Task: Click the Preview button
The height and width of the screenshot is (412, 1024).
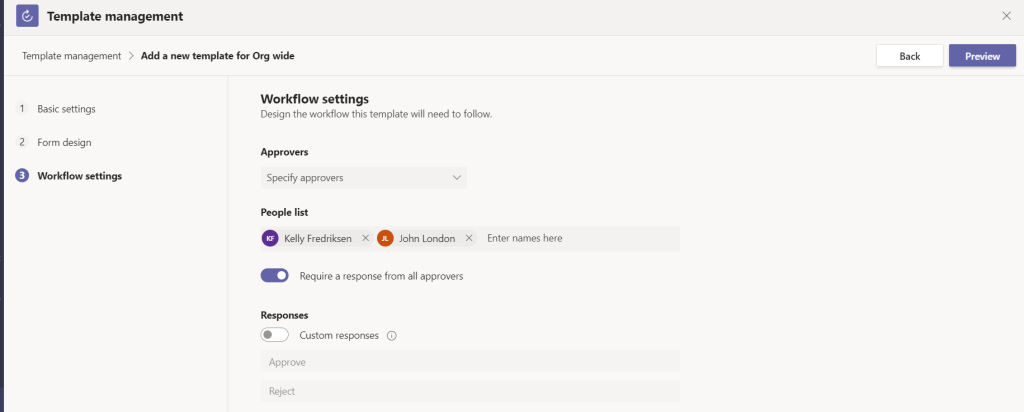Action: click(x=981, y=56)
